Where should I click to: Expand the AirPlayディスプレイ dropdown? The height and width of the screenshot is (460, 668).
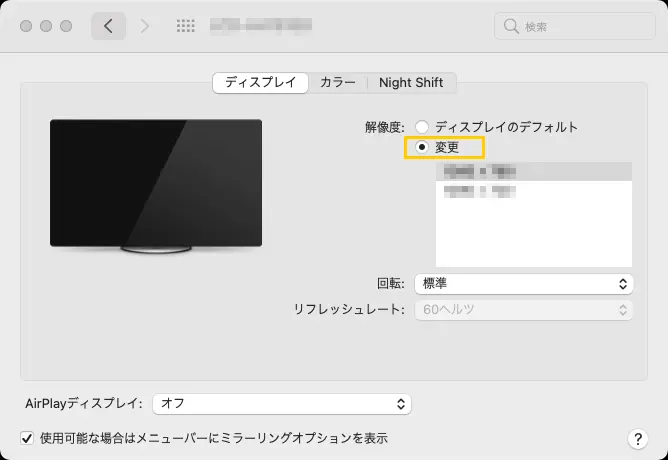click(x=281, y=404)
